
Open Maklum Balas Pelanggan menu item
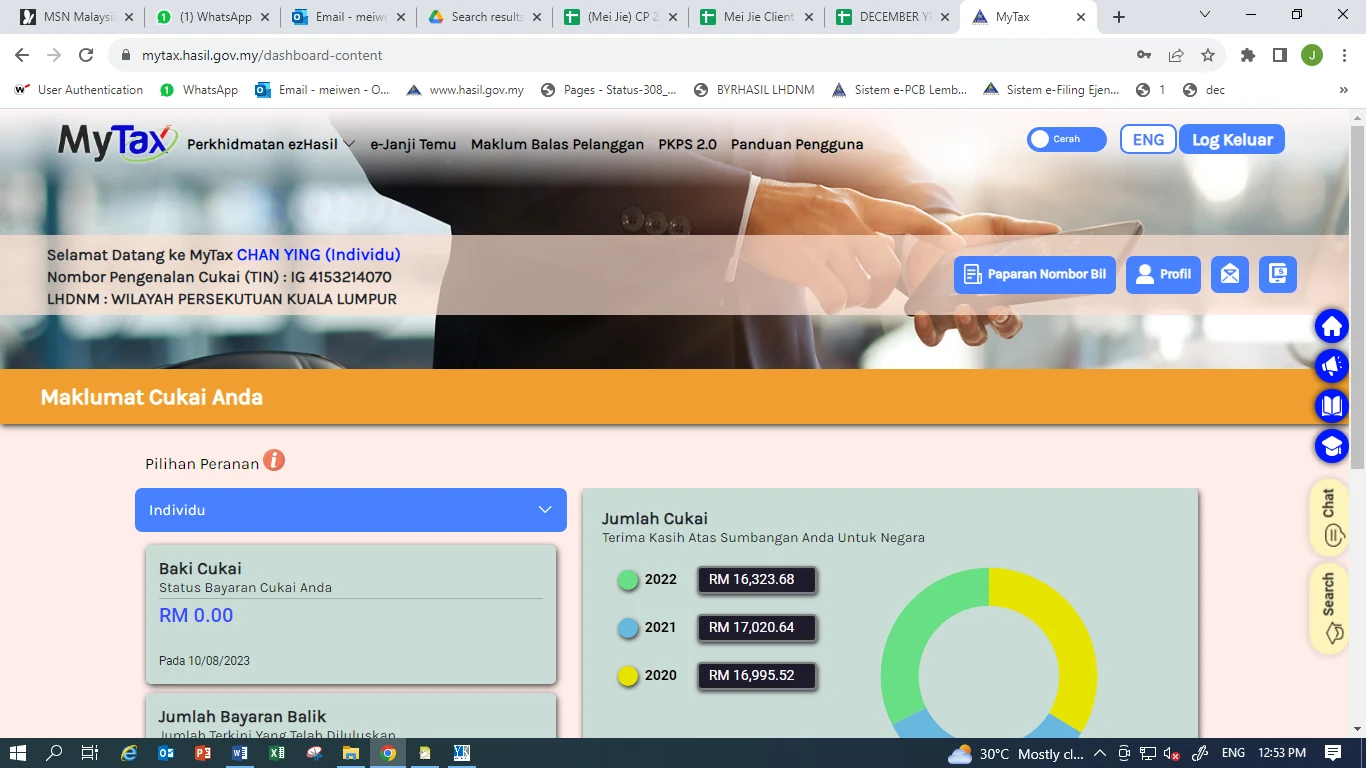point(557,144)
